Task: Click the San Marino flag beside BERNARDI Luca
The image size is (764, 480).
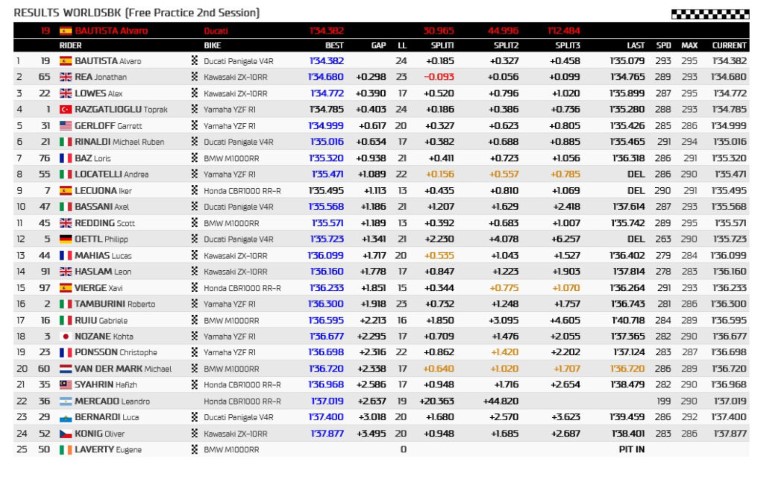Action: [65, 418]
